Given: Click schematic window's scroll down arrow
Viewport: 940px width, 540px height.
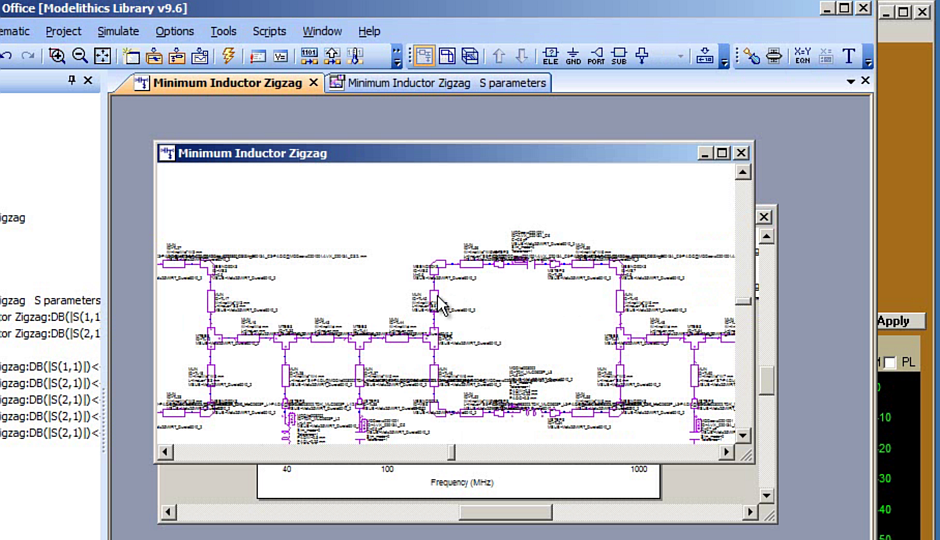Looking at the screenshot, I should coord(743,436).
